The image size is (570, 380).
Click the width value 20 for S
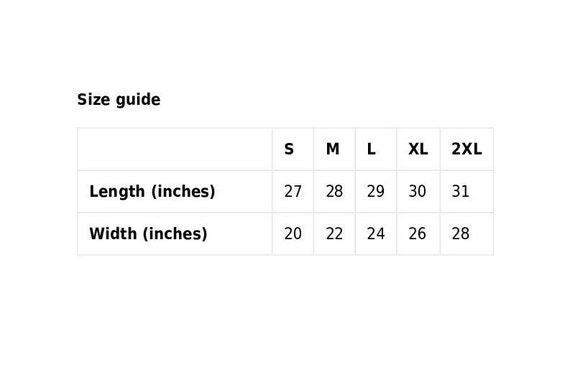293,234
